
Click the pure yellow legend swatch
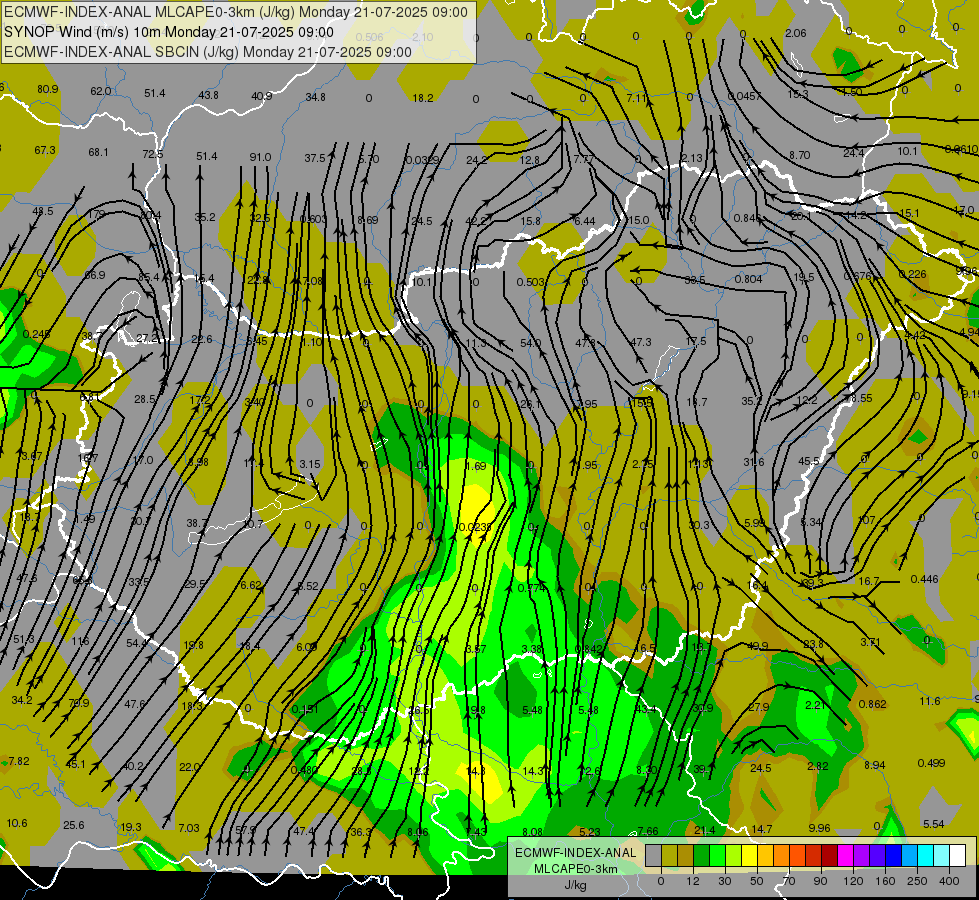pyautogui.click(x=749, y=855)
